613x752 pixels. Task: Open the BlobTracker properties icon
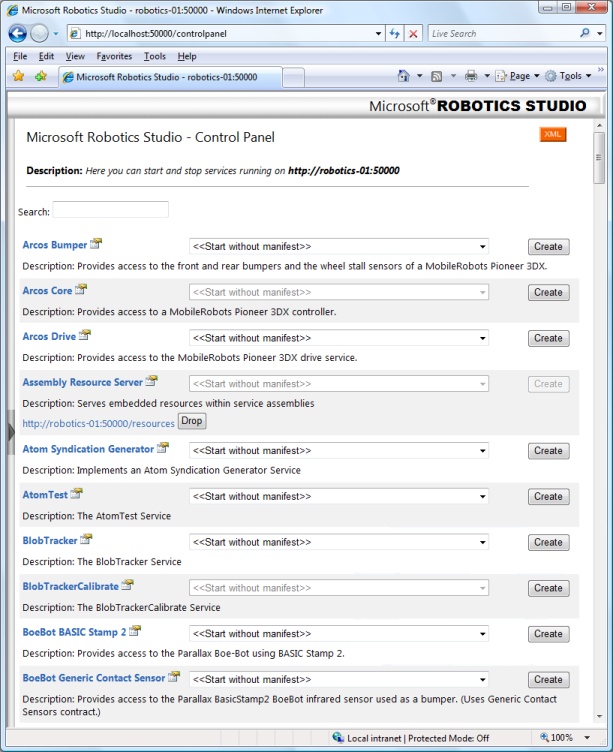pos(86,539)
